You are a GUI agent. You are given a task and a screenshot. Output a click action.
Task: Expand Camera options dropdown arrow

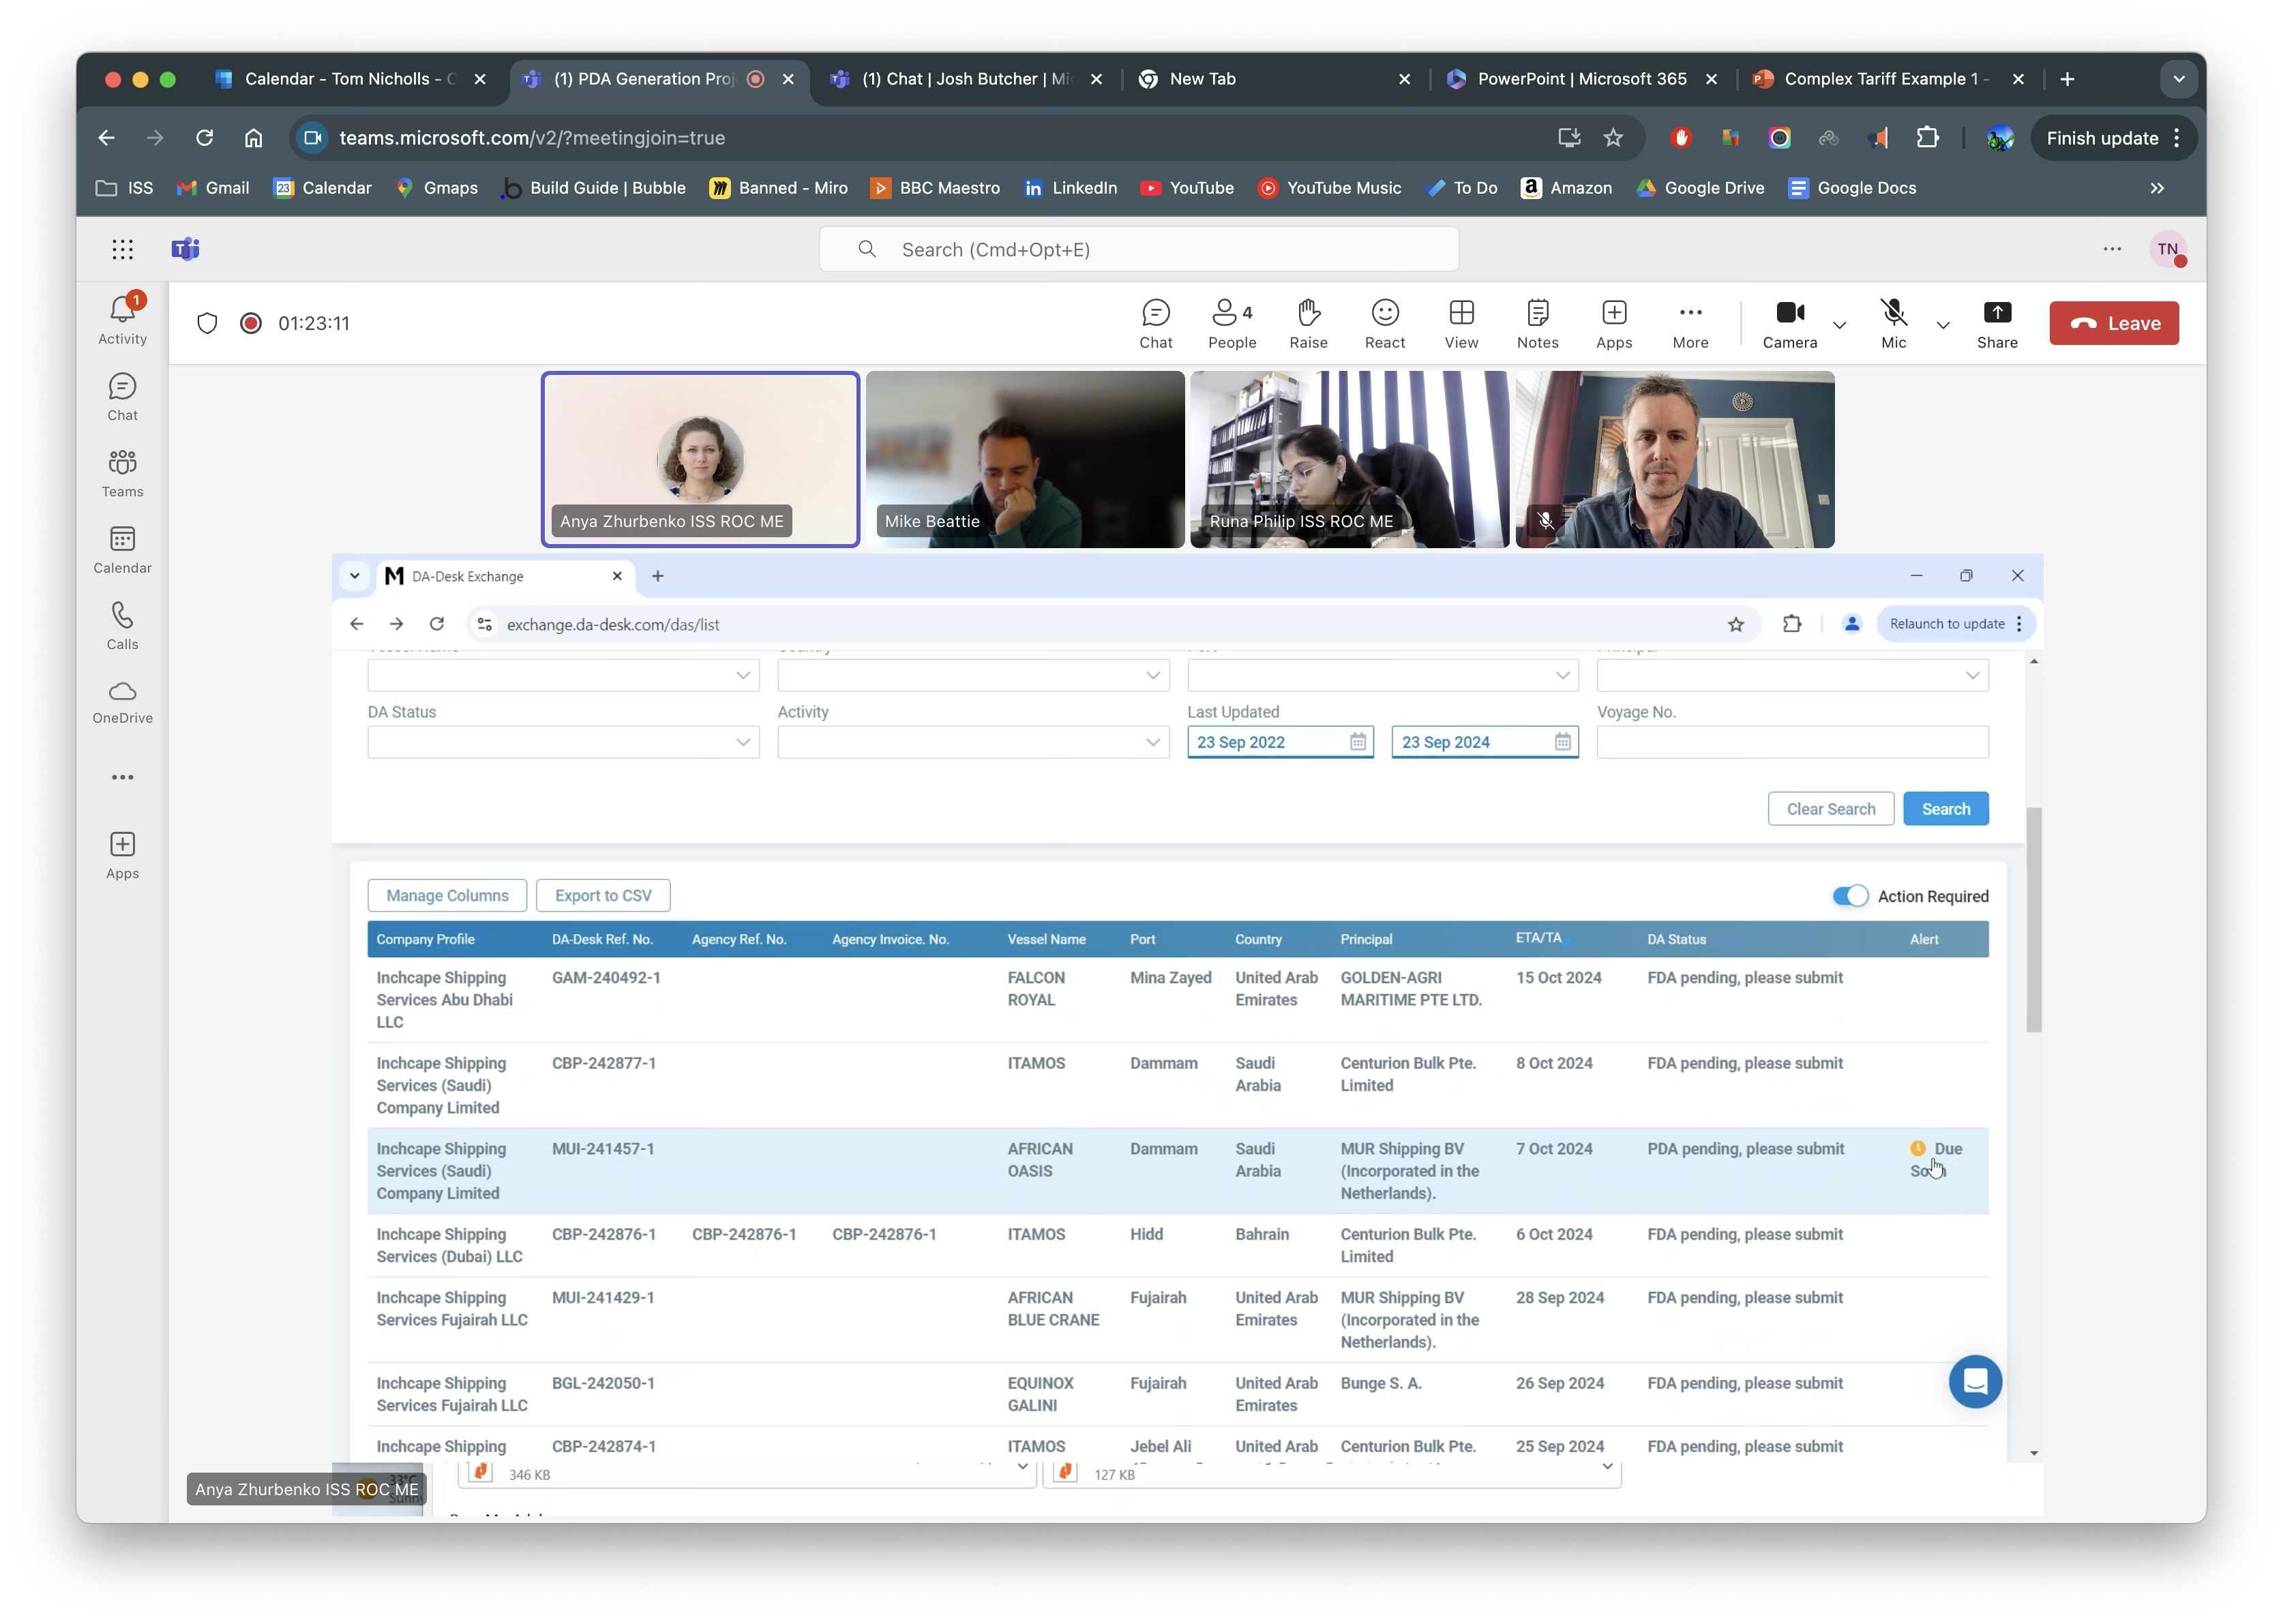1838,324
